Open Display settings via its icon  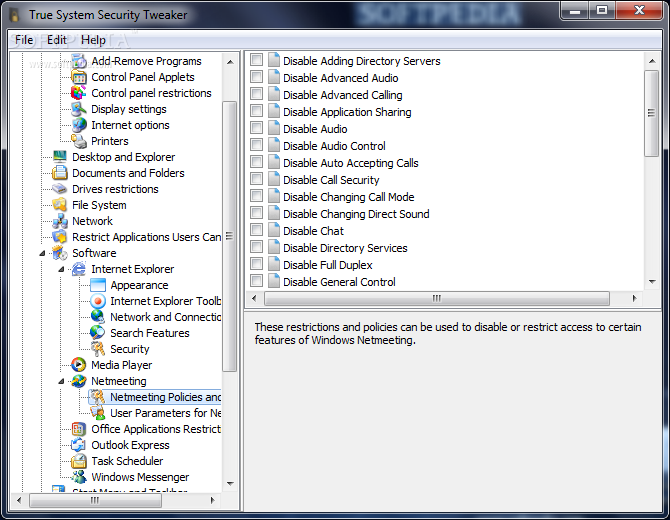point(79,109)
